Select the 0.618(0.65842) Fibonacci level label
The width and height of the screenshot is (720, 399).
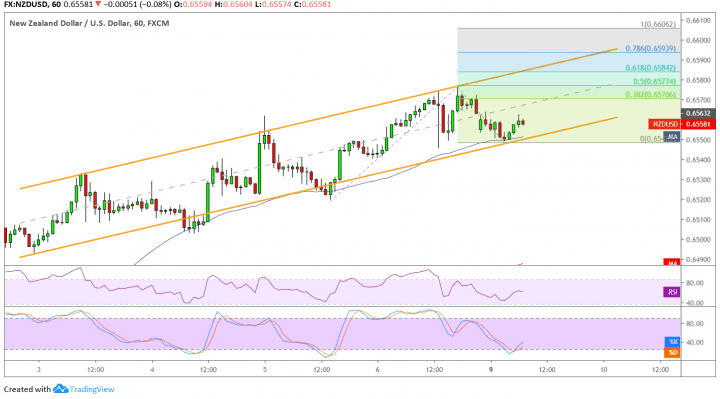pyautogui.click(x=650, y=68)
